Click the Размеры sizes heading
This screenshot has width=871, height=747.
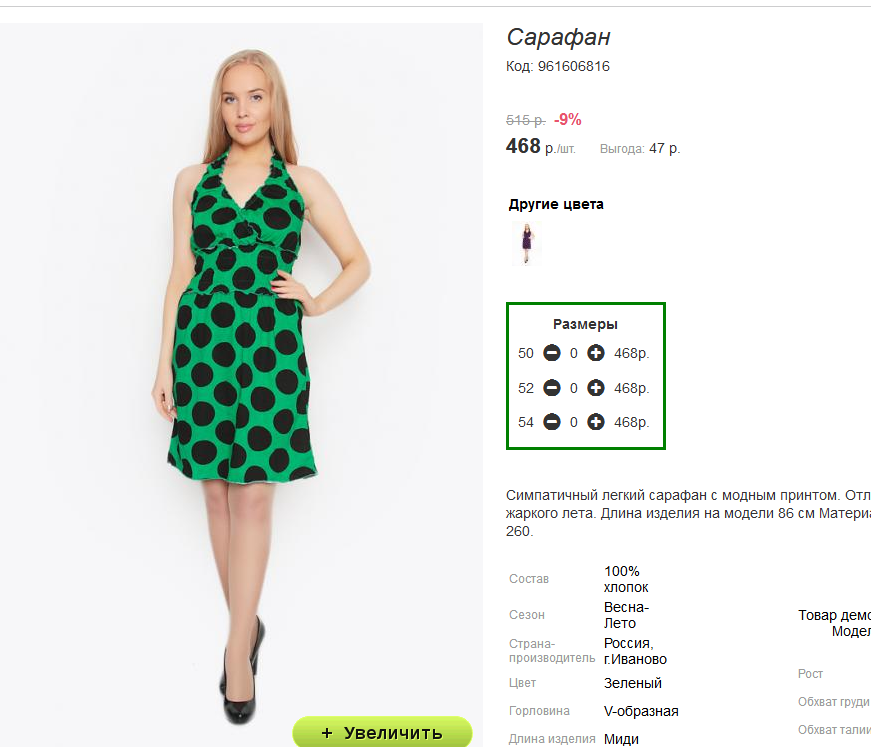point(585,324)
